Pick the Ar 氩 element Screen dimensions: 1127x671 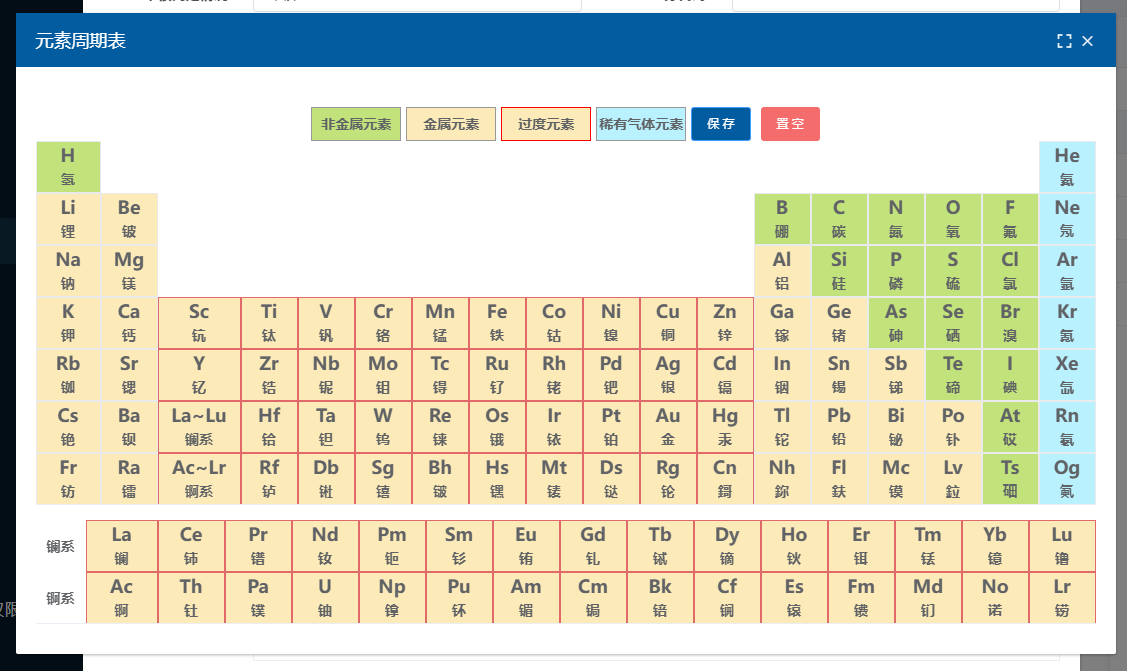pyautogui.click(x=1067, y=271)
